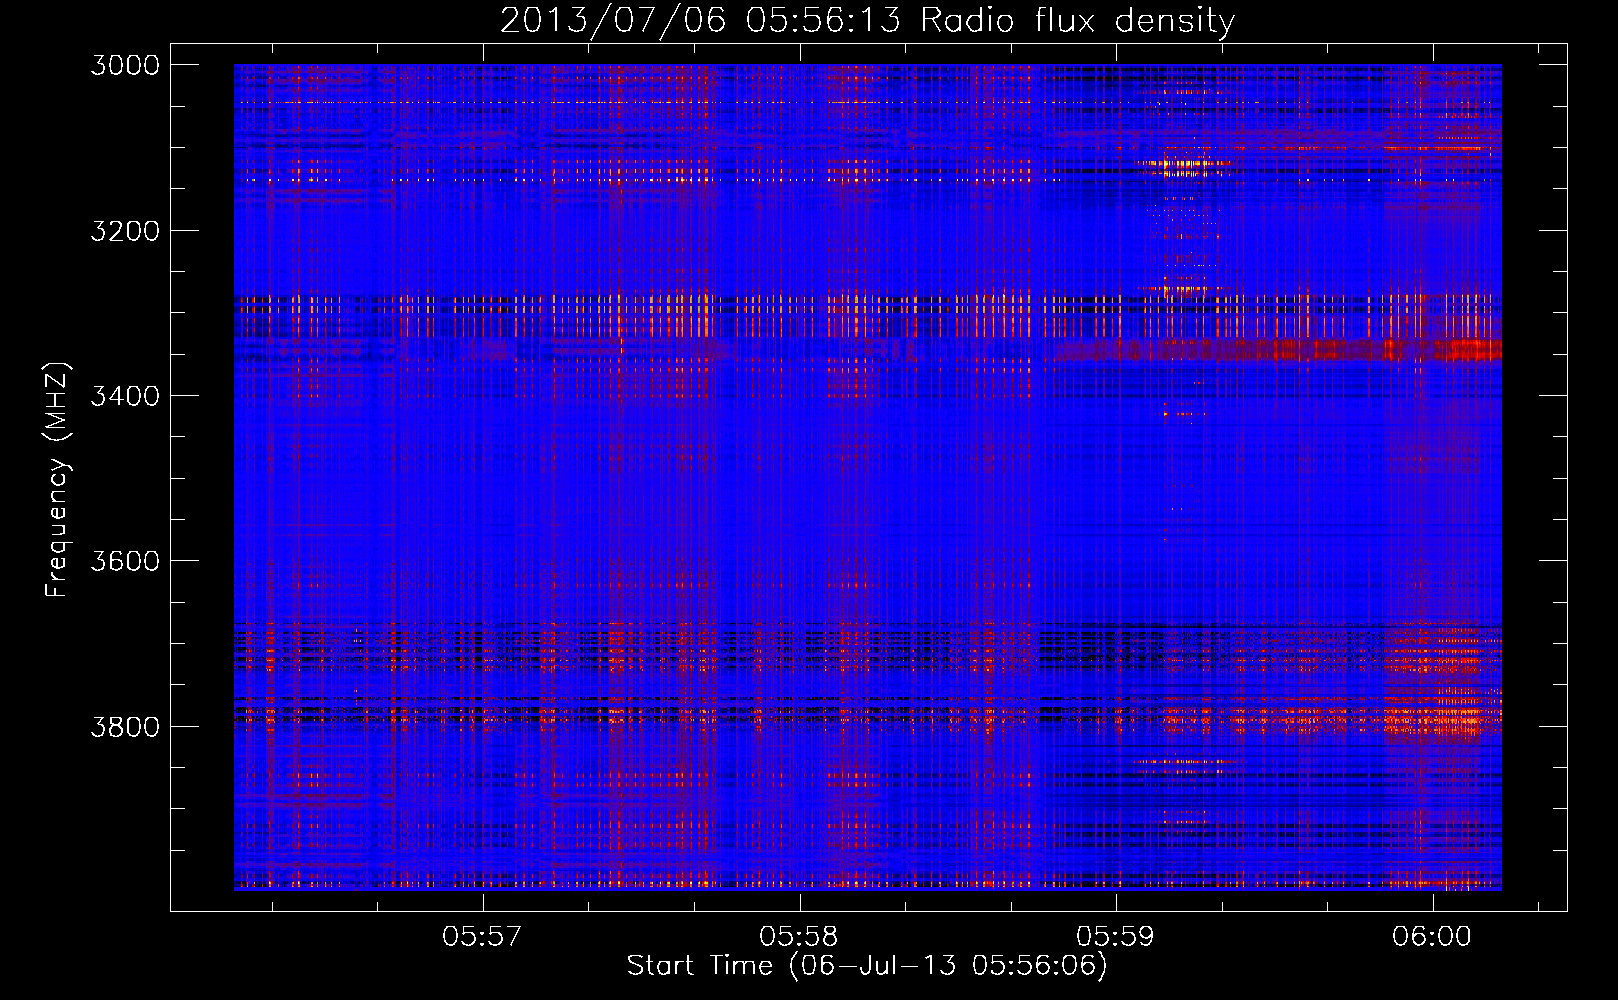This screenshot has height=1000, width=1618.
Task: Click the 05:59 time axis label
Action: pyautogui.click(x=1115, y=936)
